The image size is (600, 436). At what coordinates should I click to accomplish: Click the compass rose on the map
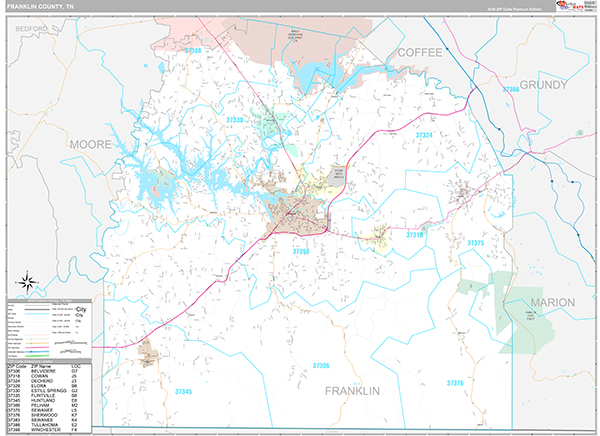coord(27,283)
